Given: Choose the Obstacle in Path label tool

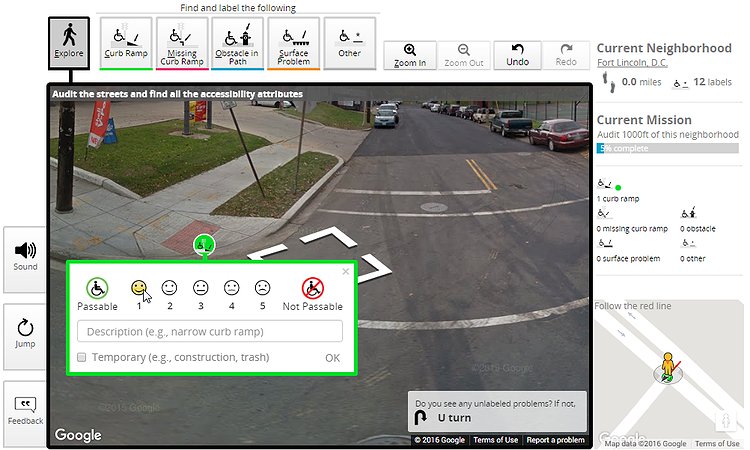Looking at the screenshot, I should click(x=237, y=43).
